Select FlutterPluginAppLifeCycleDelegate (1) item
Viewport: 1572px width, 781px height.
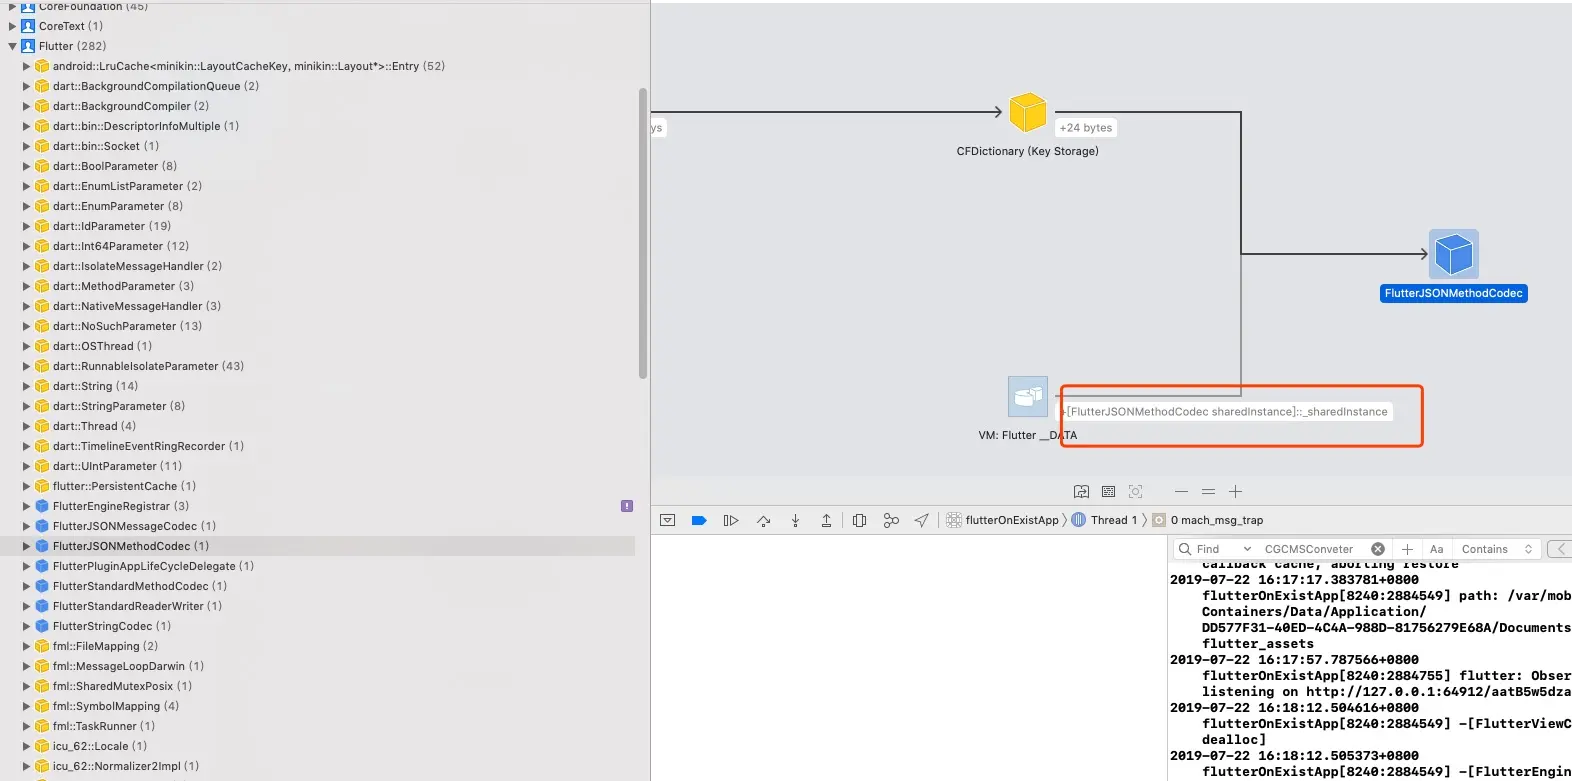[153, 566]
